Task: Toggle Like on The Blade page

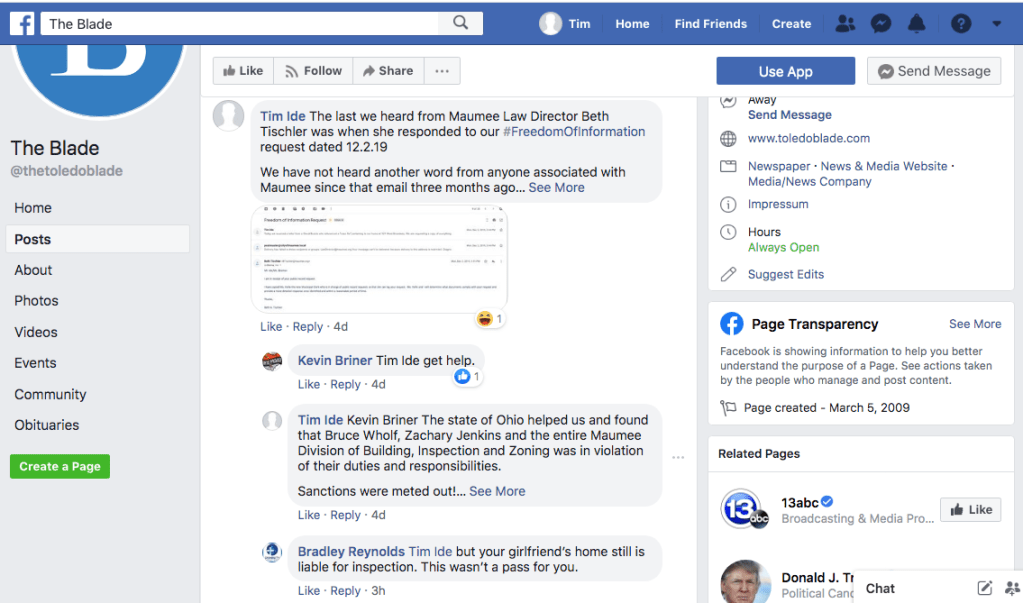Action: point(243,71)
